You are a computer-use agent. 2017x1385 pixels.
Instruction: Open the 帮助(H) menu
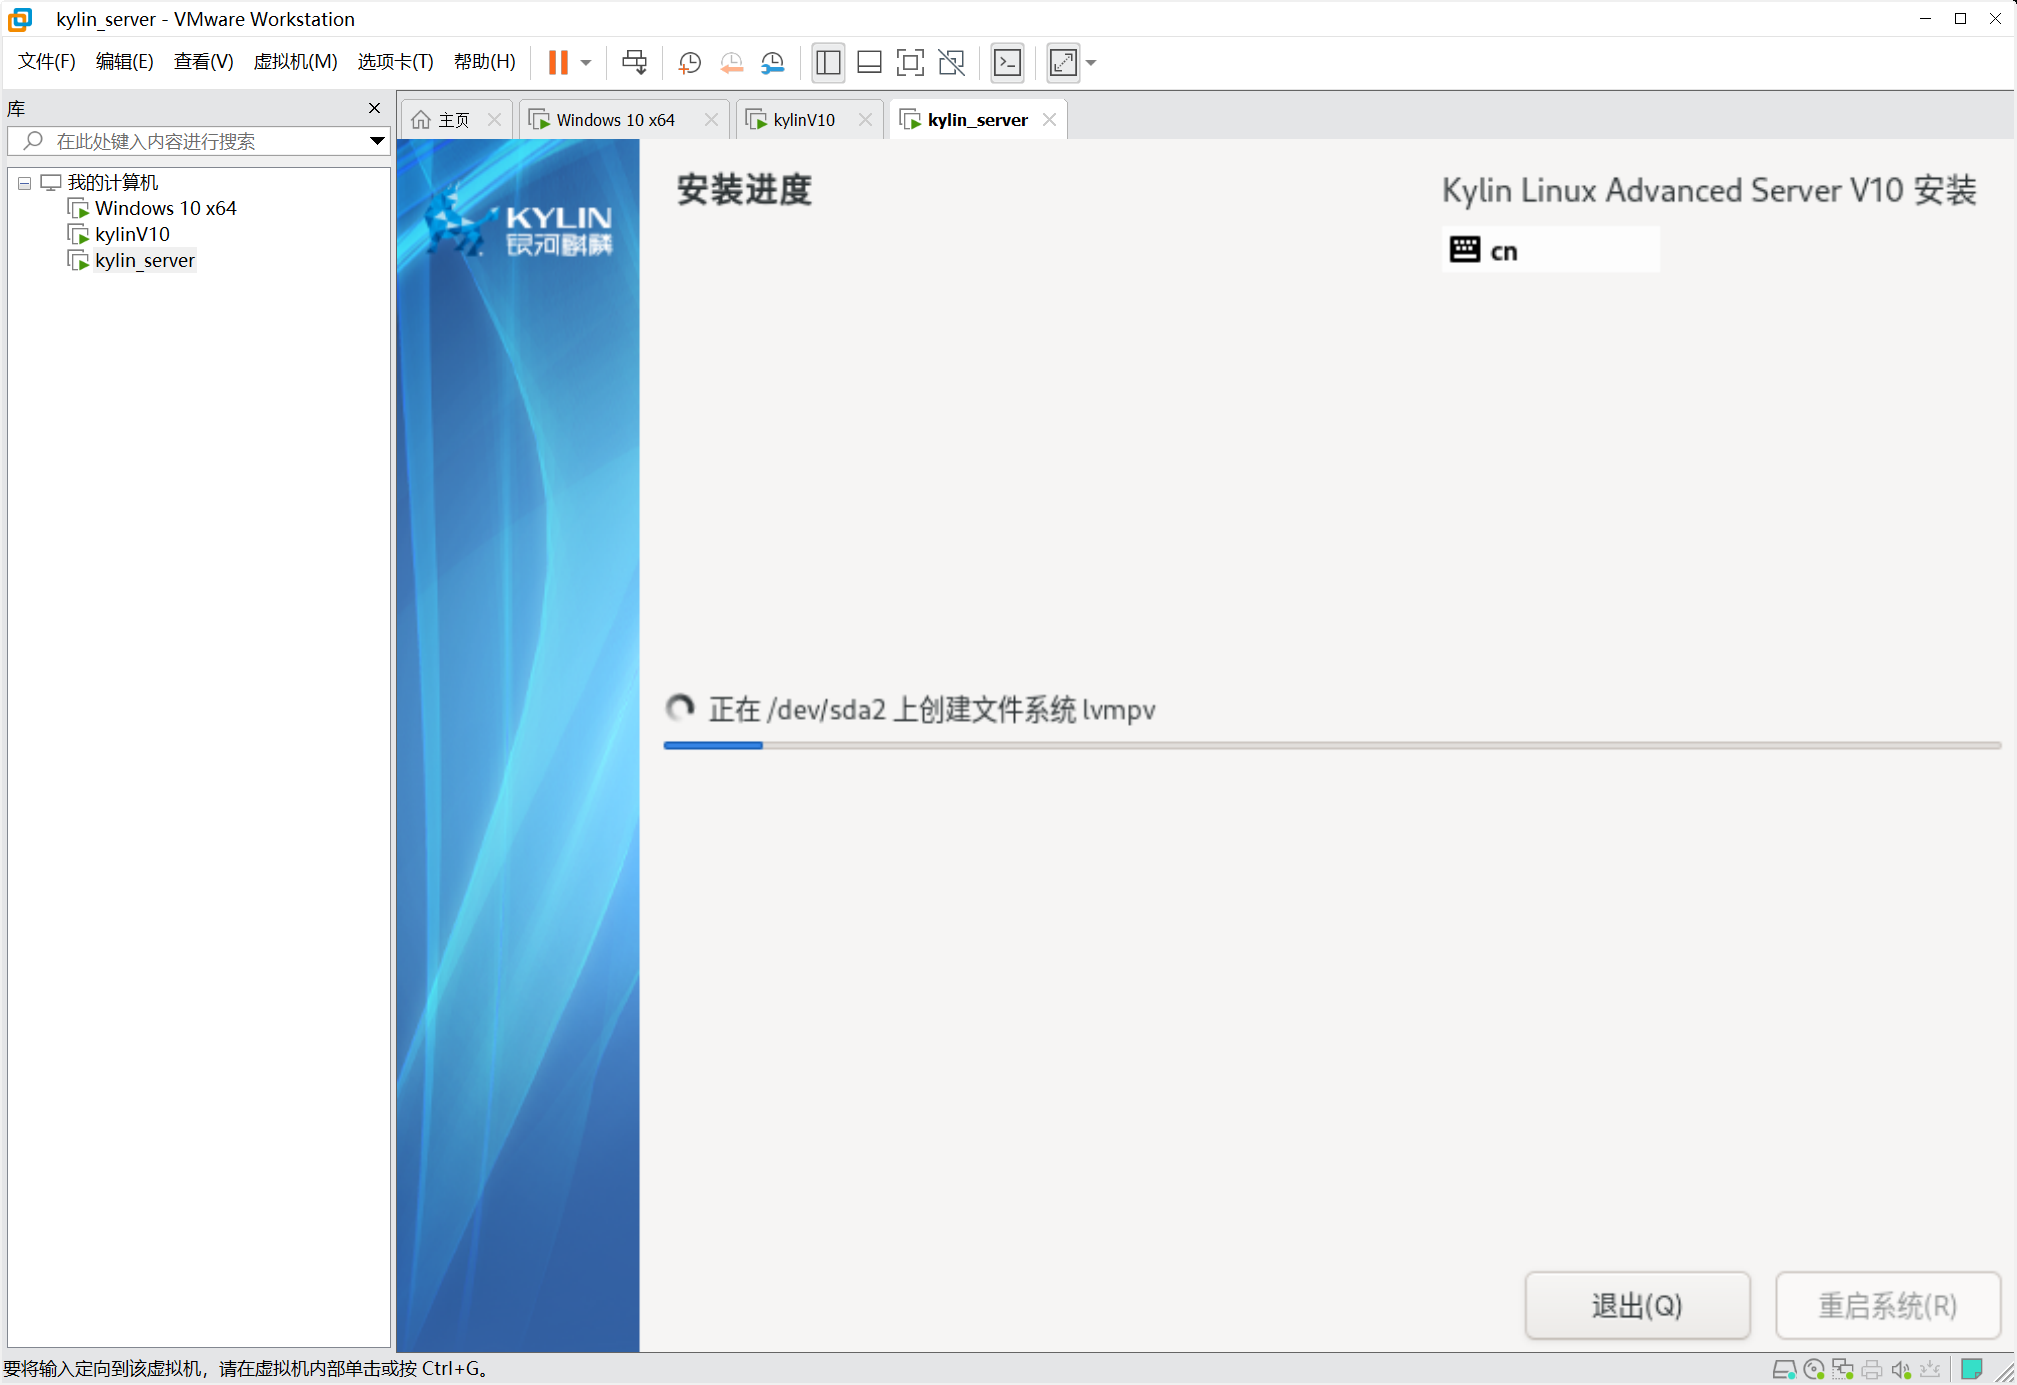(484, 62)
